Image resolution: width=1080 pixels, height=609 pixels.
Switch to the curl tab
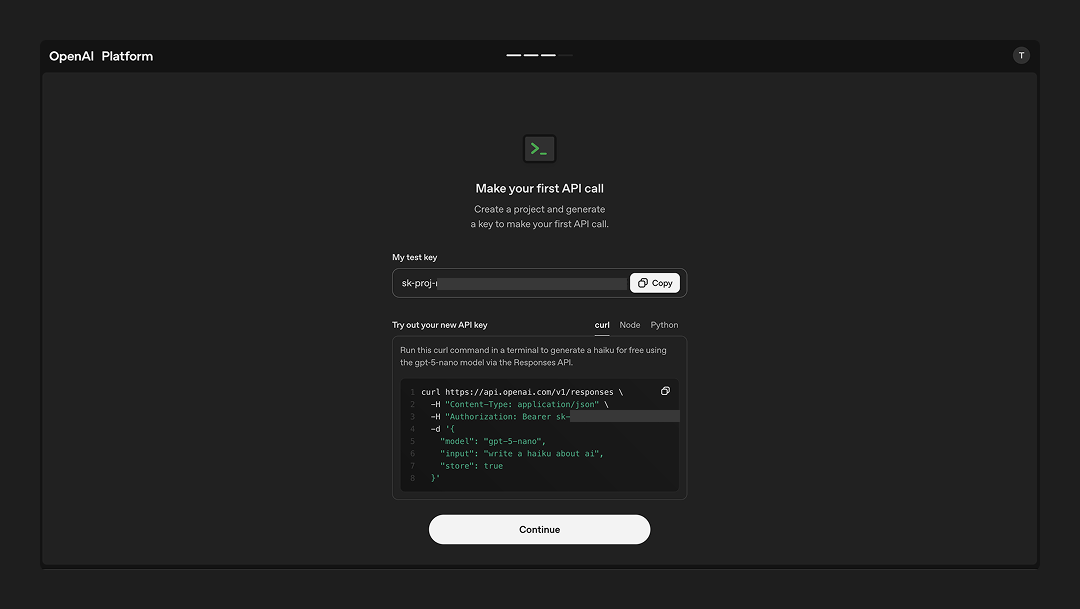pos(602,325)
